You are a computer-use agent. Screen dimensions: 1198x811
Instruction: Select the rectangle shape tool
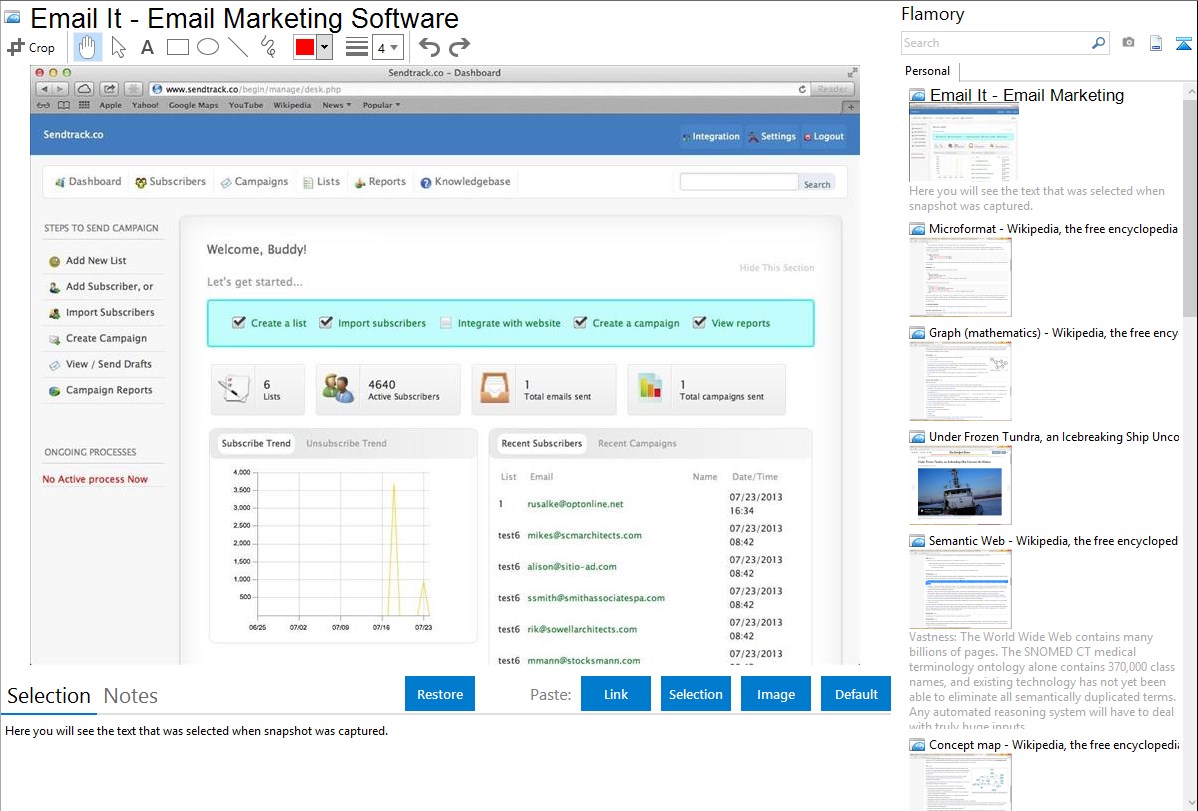tap(177, 47)
